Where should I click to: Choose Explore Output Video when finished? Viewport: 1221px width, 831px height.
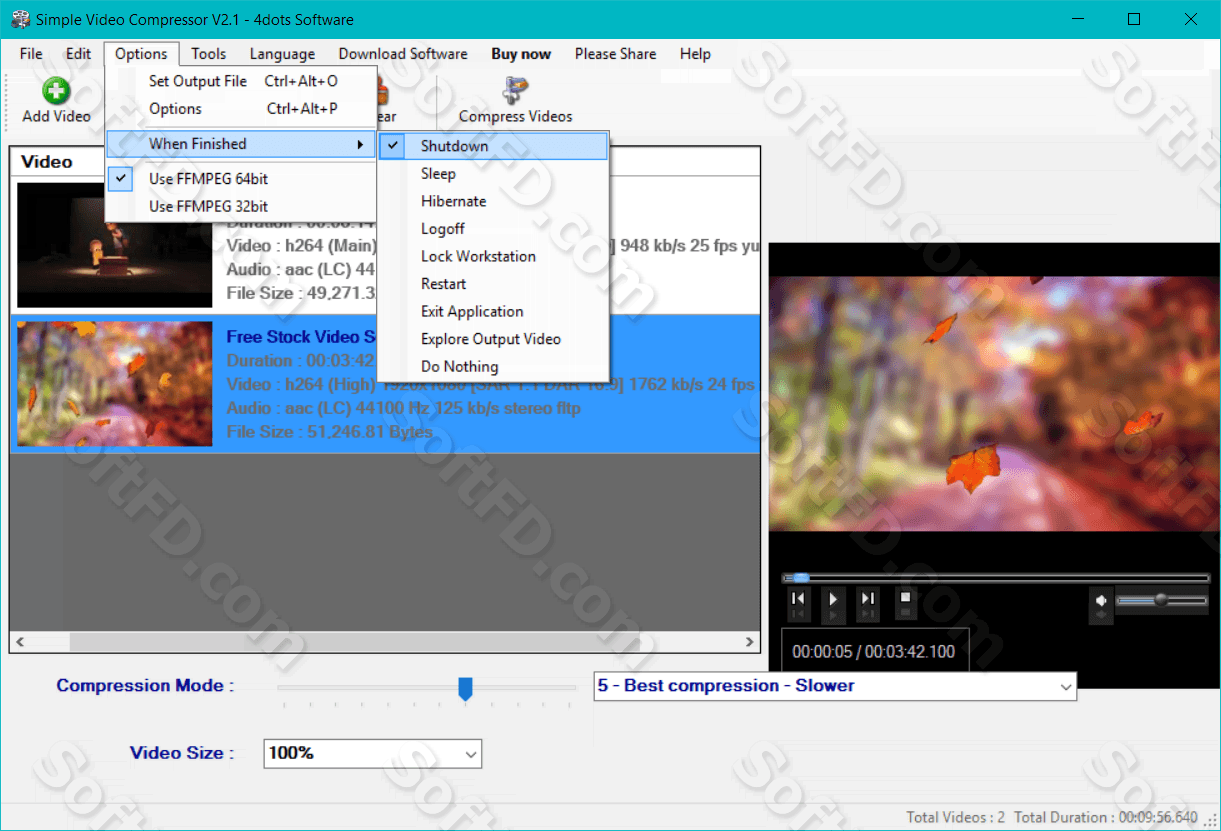493,339
